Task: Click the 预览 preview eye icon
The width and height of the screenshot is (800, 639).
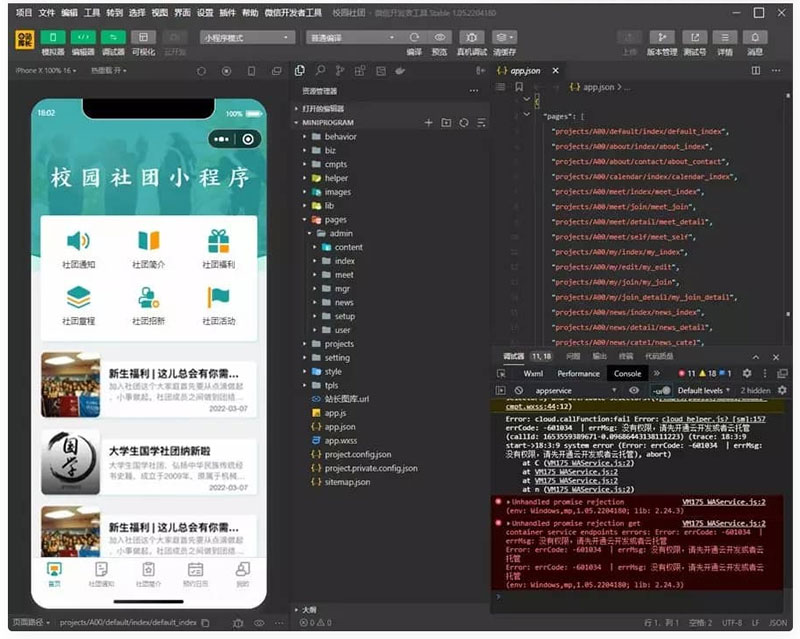Action: 439,37
